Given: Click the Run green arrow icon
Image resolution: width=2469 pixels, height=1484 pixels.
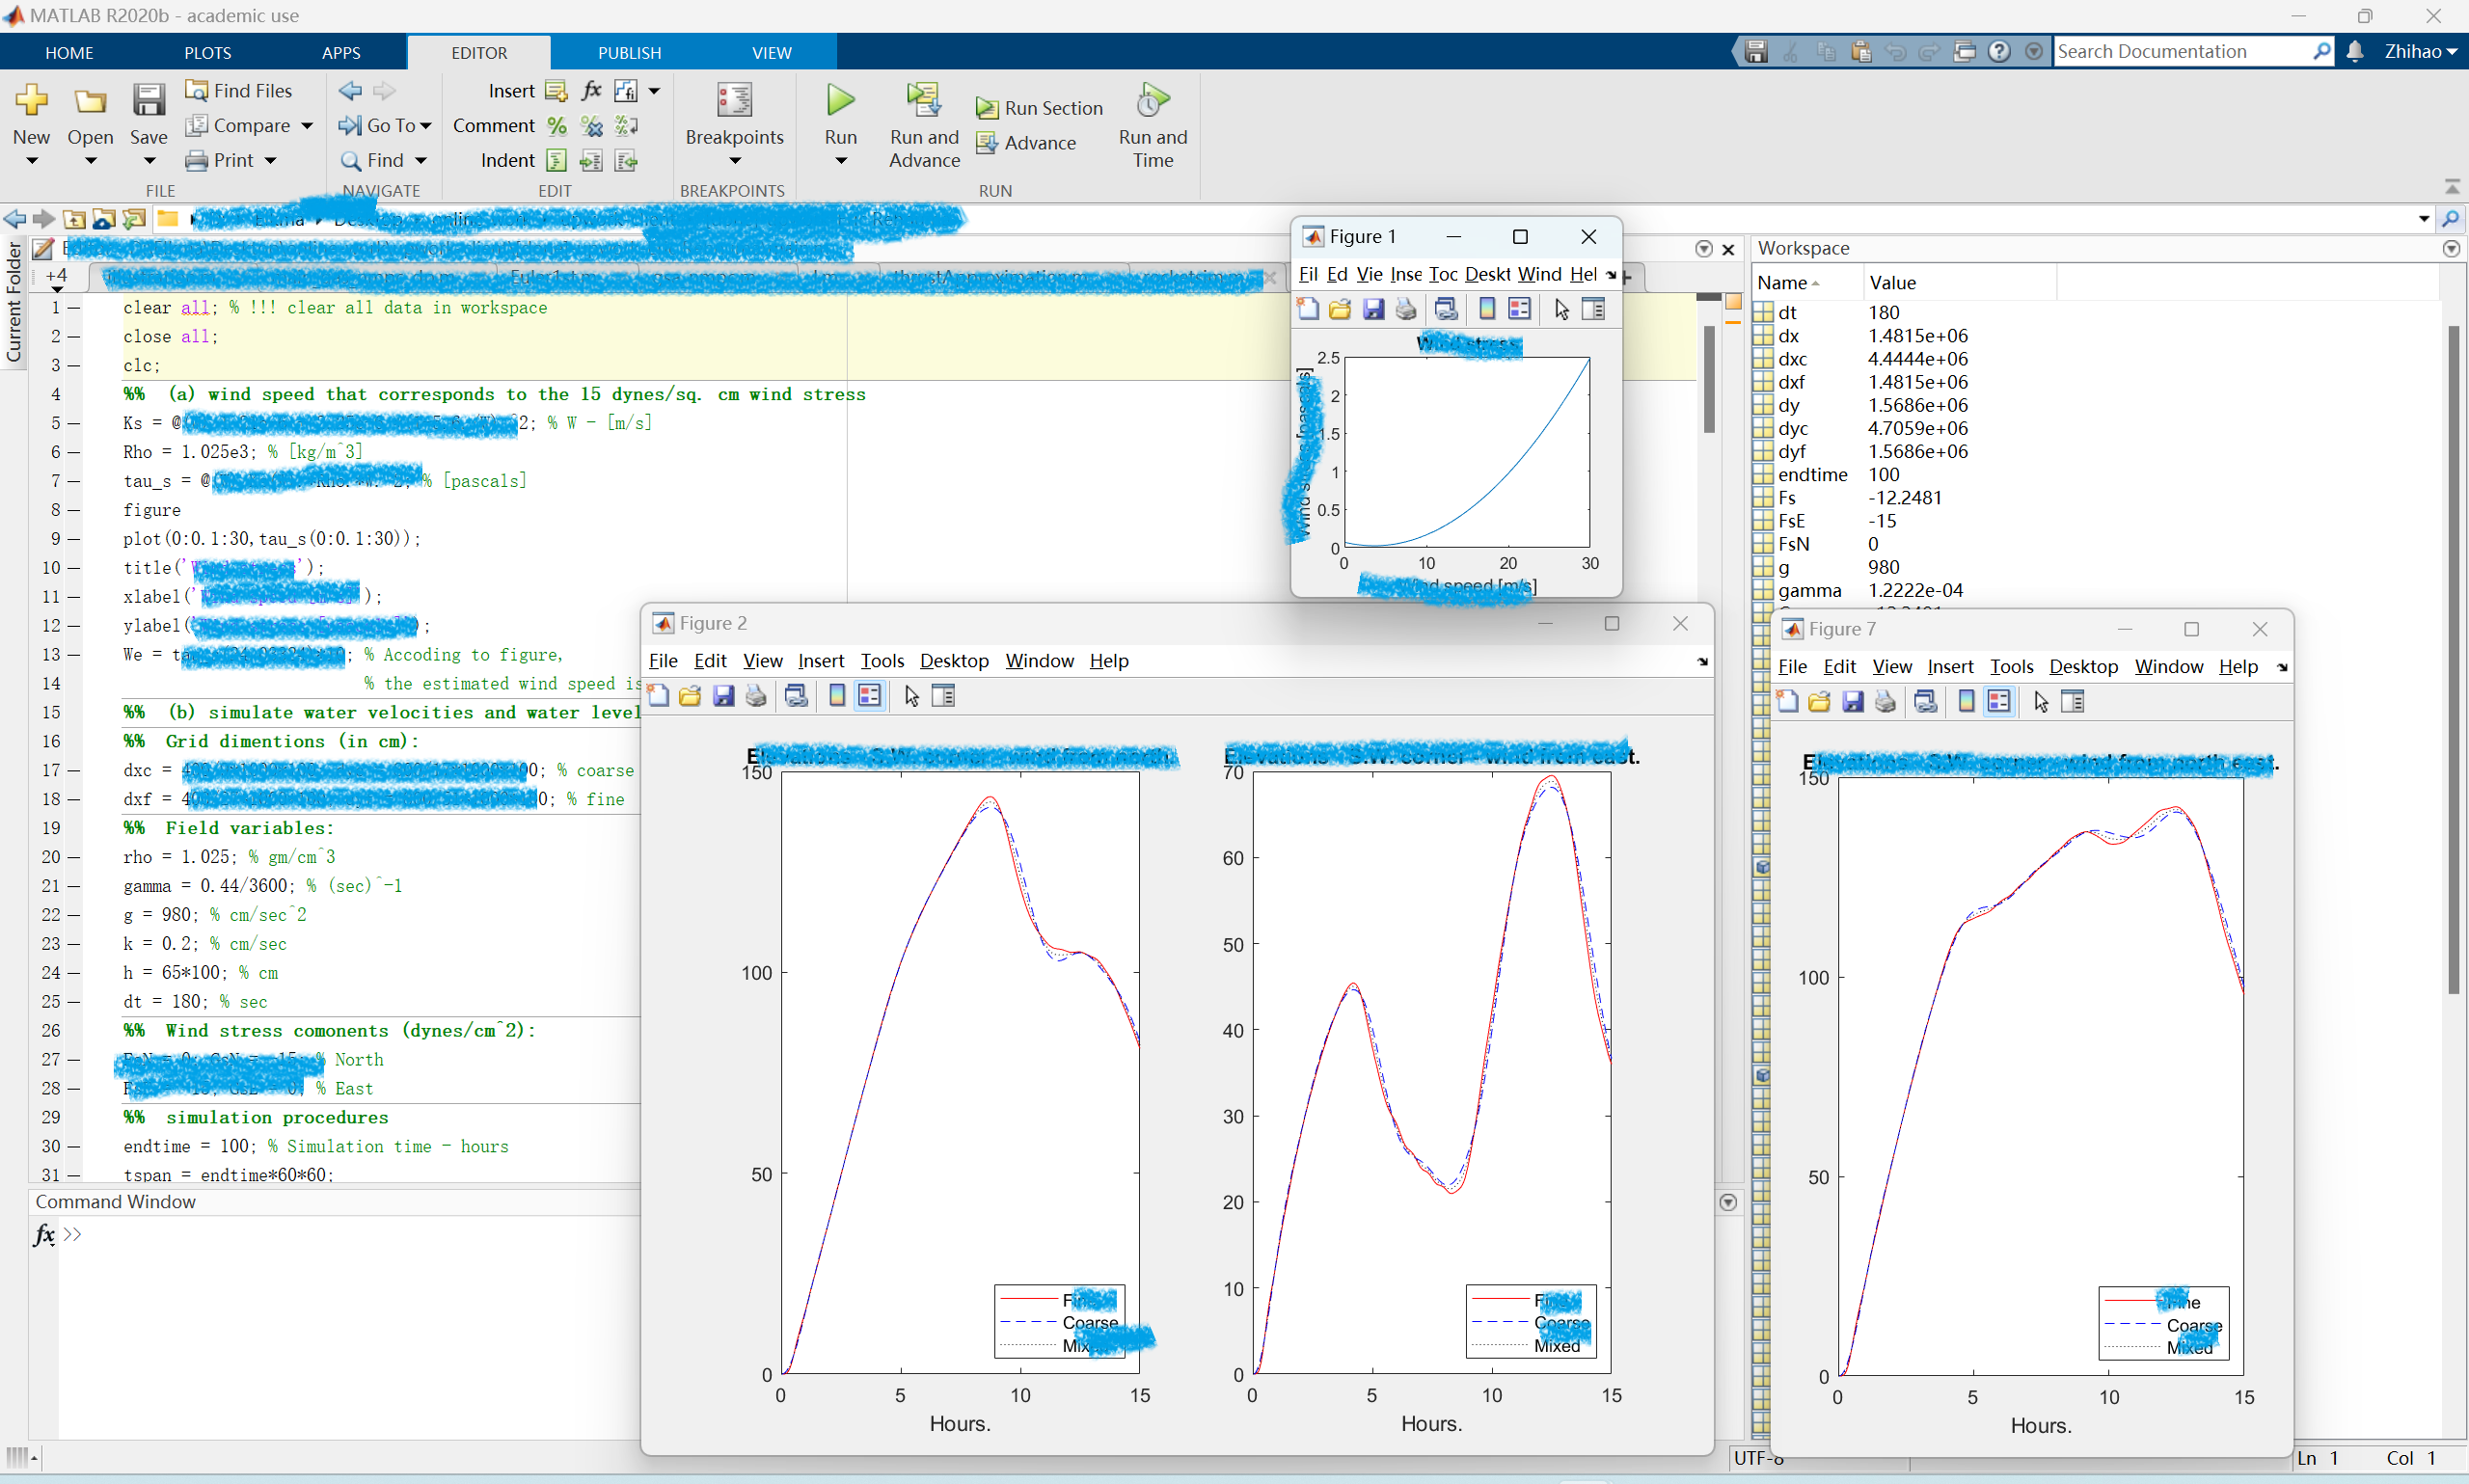Looking at the screenshot, I should 840,100.
